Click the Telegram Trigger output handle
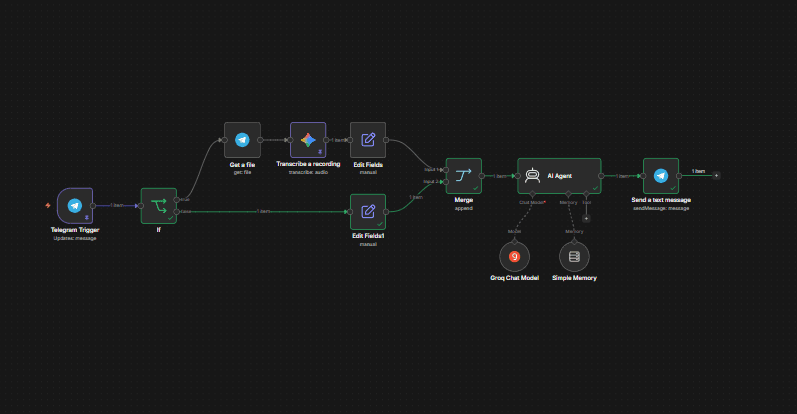This screenshot has width=797, height=414. click(x=93, y=206)
